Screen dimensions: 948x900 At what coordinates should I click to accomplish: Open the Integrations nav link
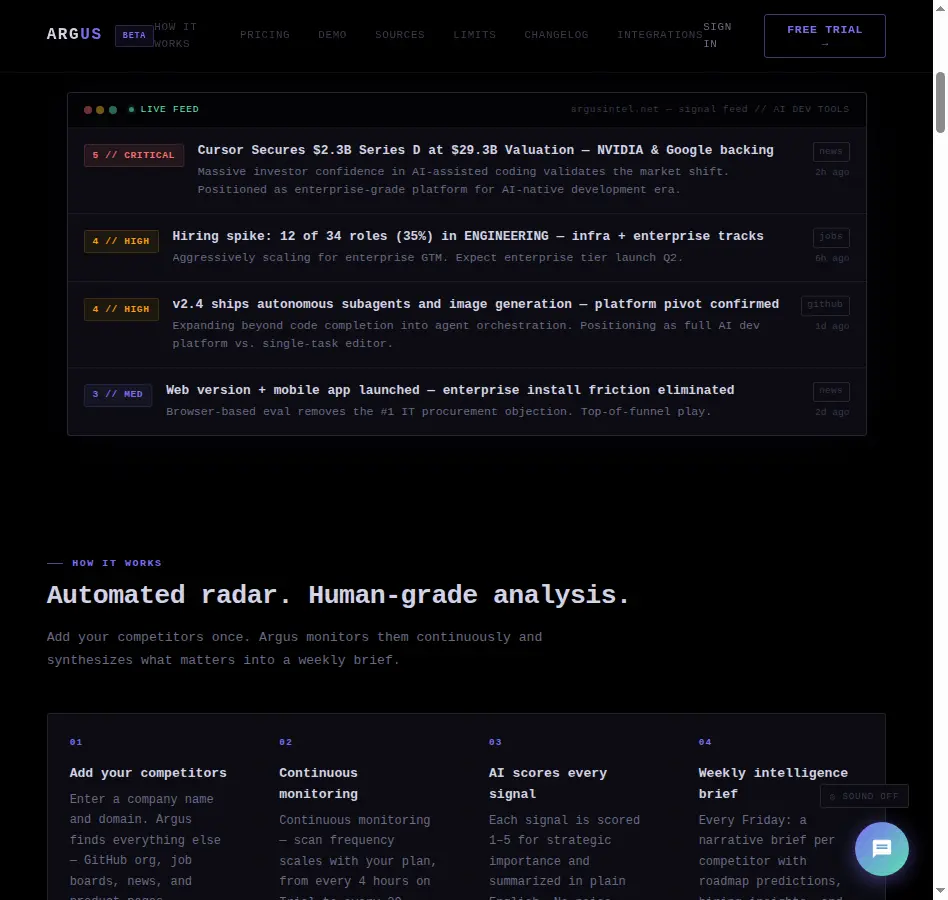point(660,35)
